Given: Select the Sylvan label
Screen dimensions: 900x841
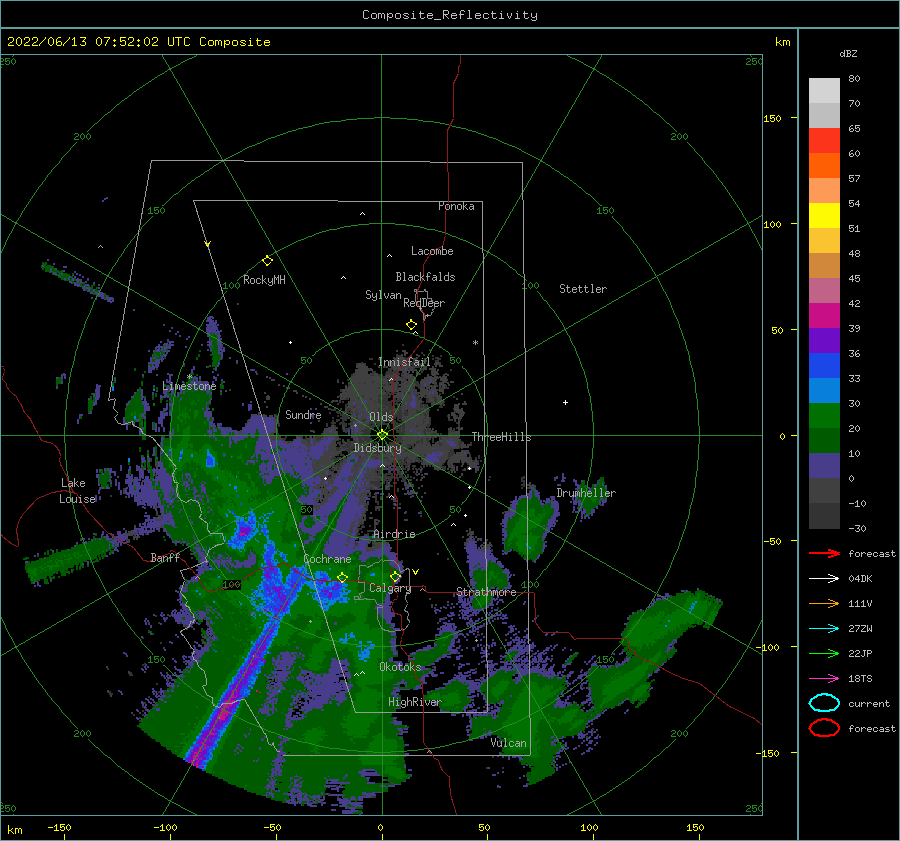Looking at the screenshot, I should click(383, 295).
